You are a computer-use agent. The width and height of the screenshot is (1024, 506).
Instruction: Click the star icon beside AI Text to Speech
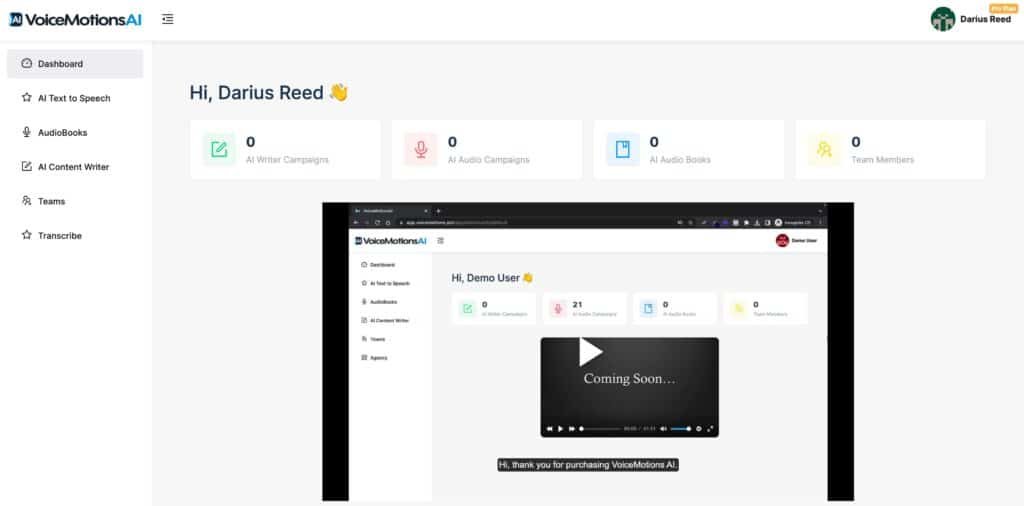26,97
